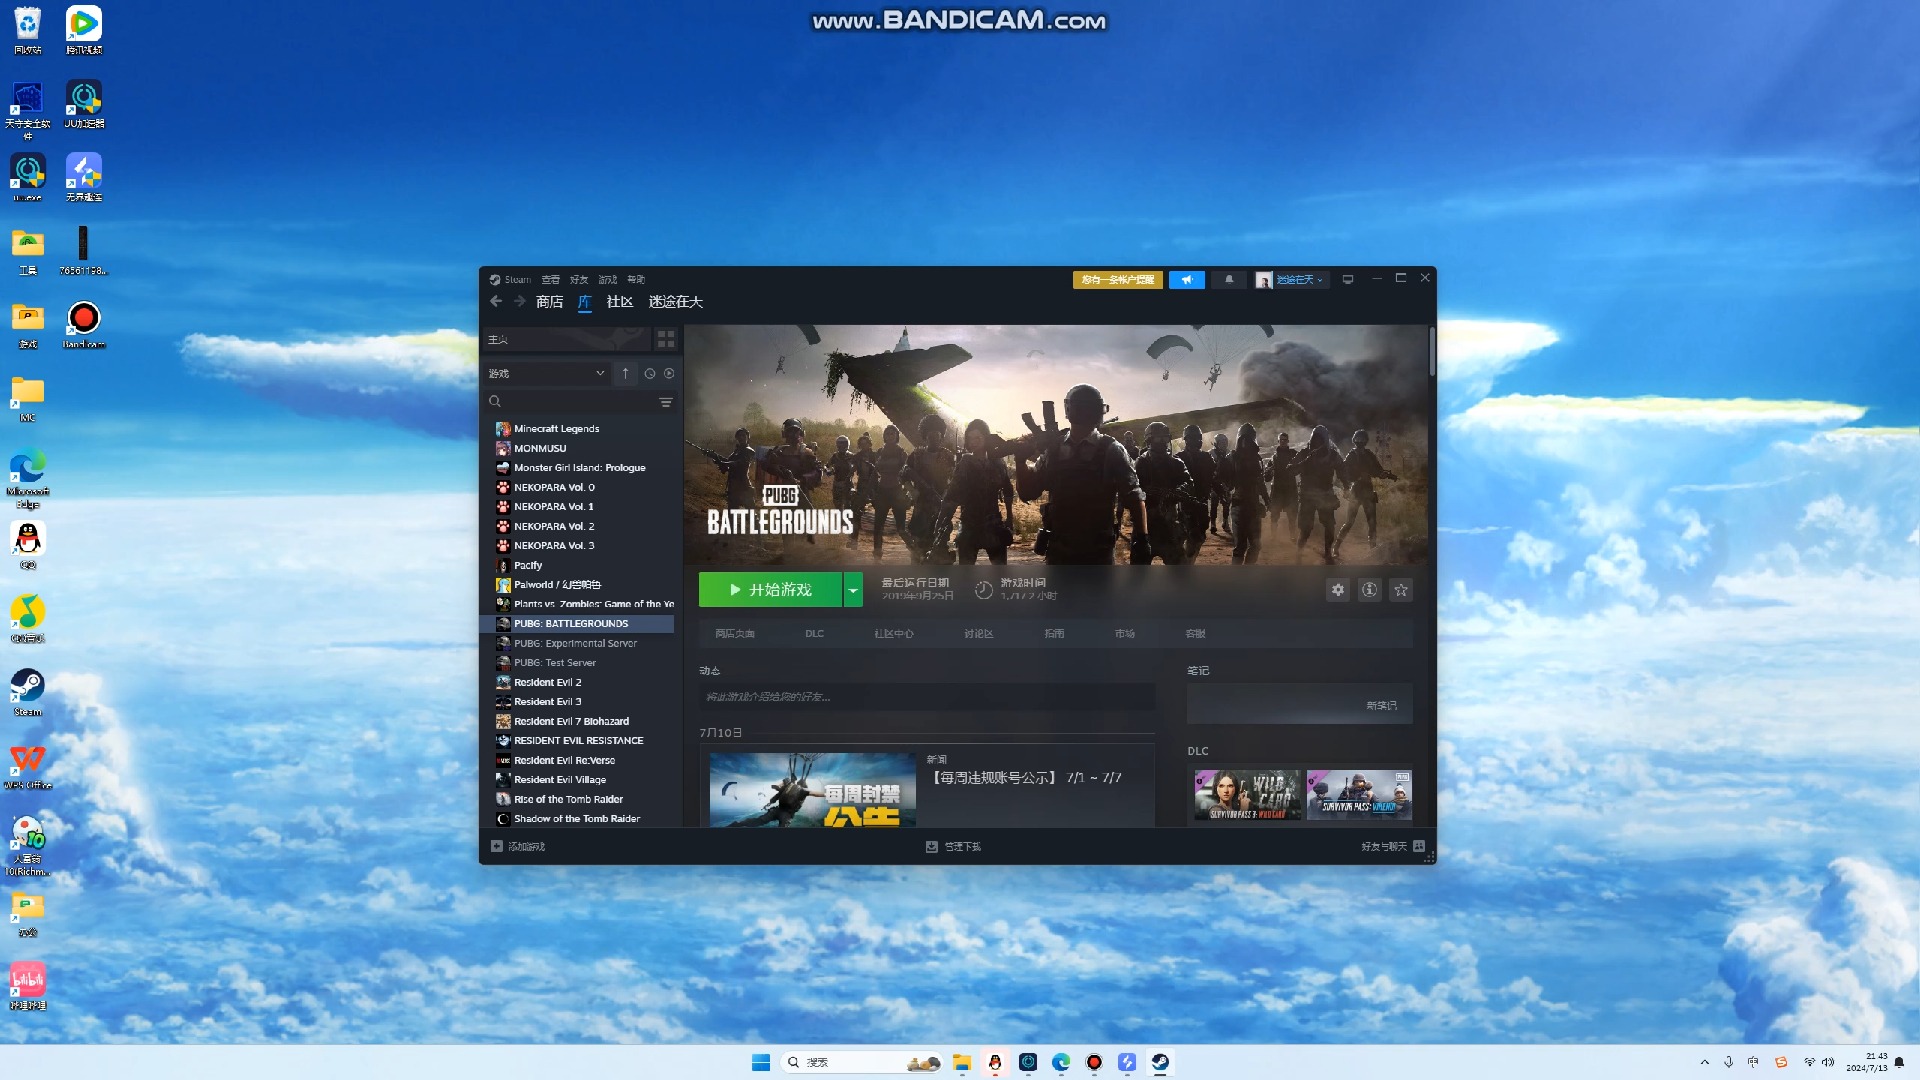The image size is (1920, 1080).
Task: Open Bandicam desktop icon
Action: point(84,325)
